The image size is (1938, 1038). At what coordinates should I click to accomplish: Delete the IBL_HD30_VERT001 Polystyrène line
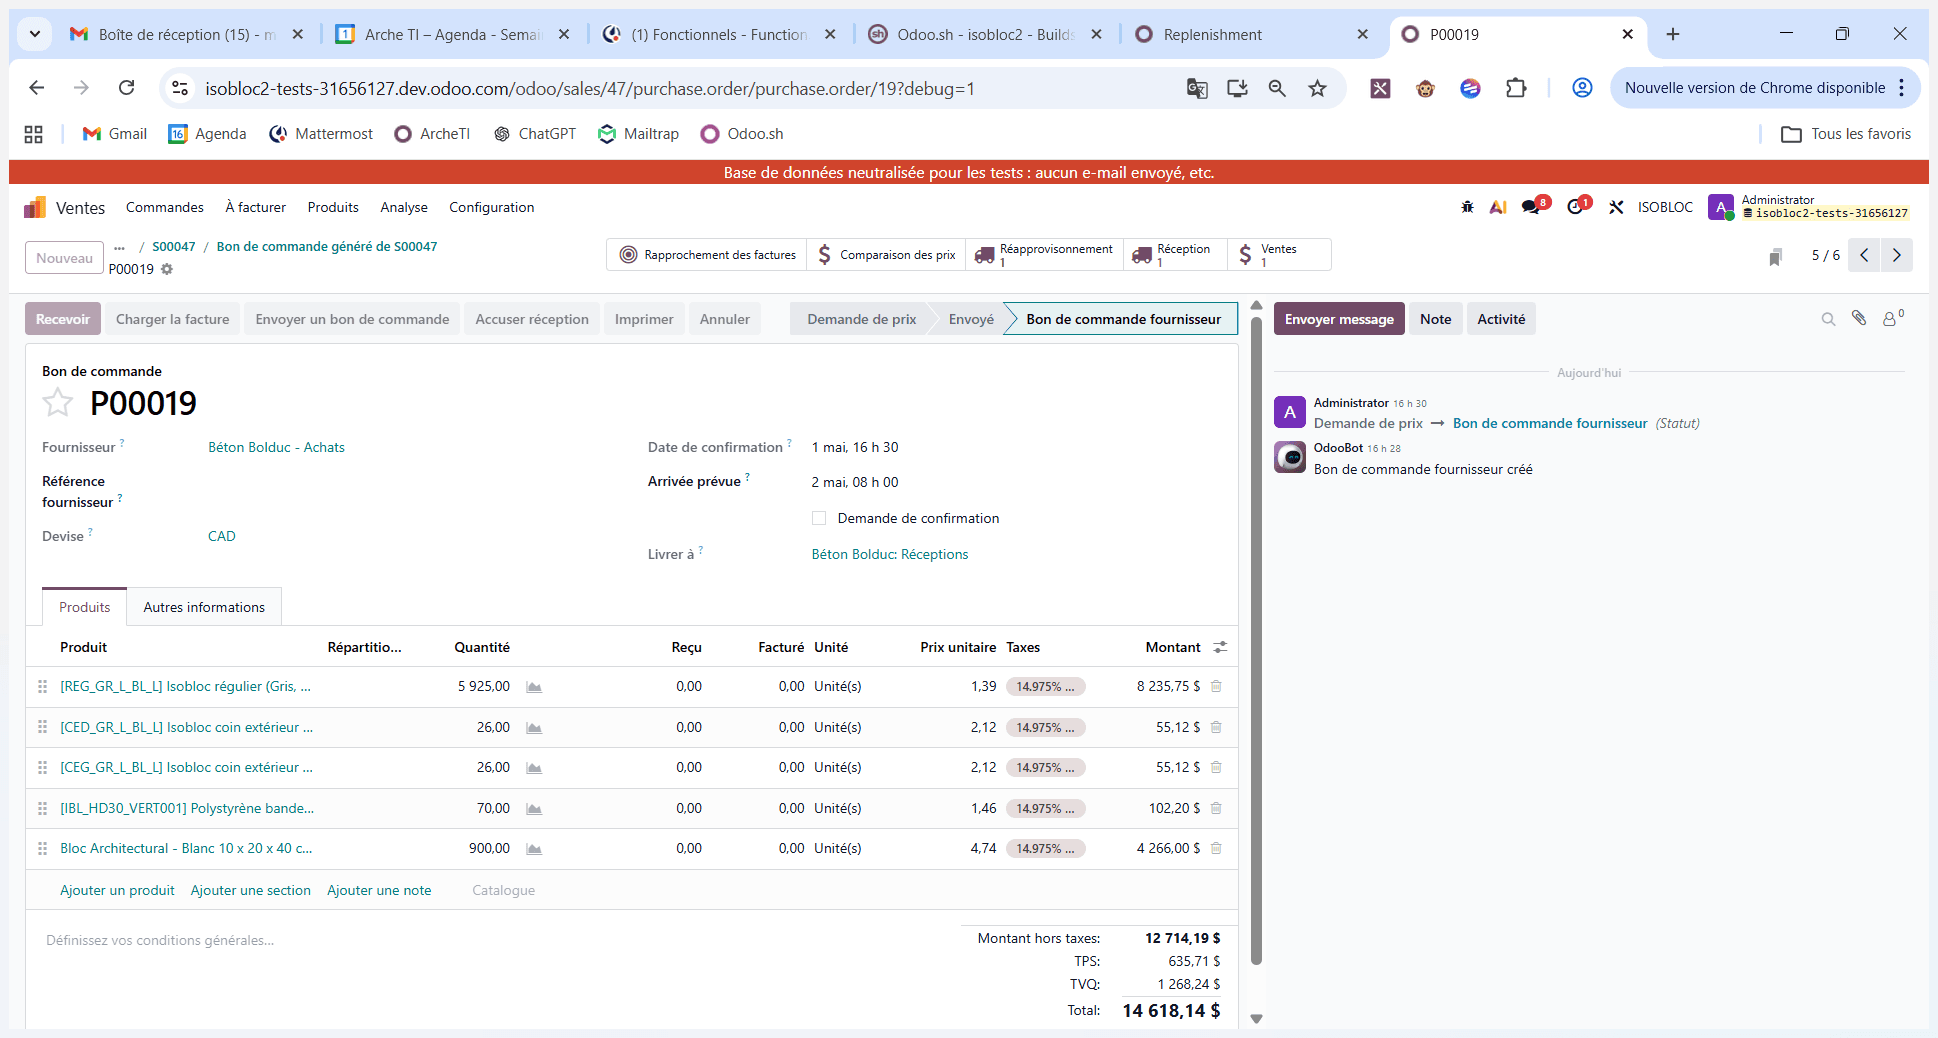pyautogui.click(x=1216, y=808)
